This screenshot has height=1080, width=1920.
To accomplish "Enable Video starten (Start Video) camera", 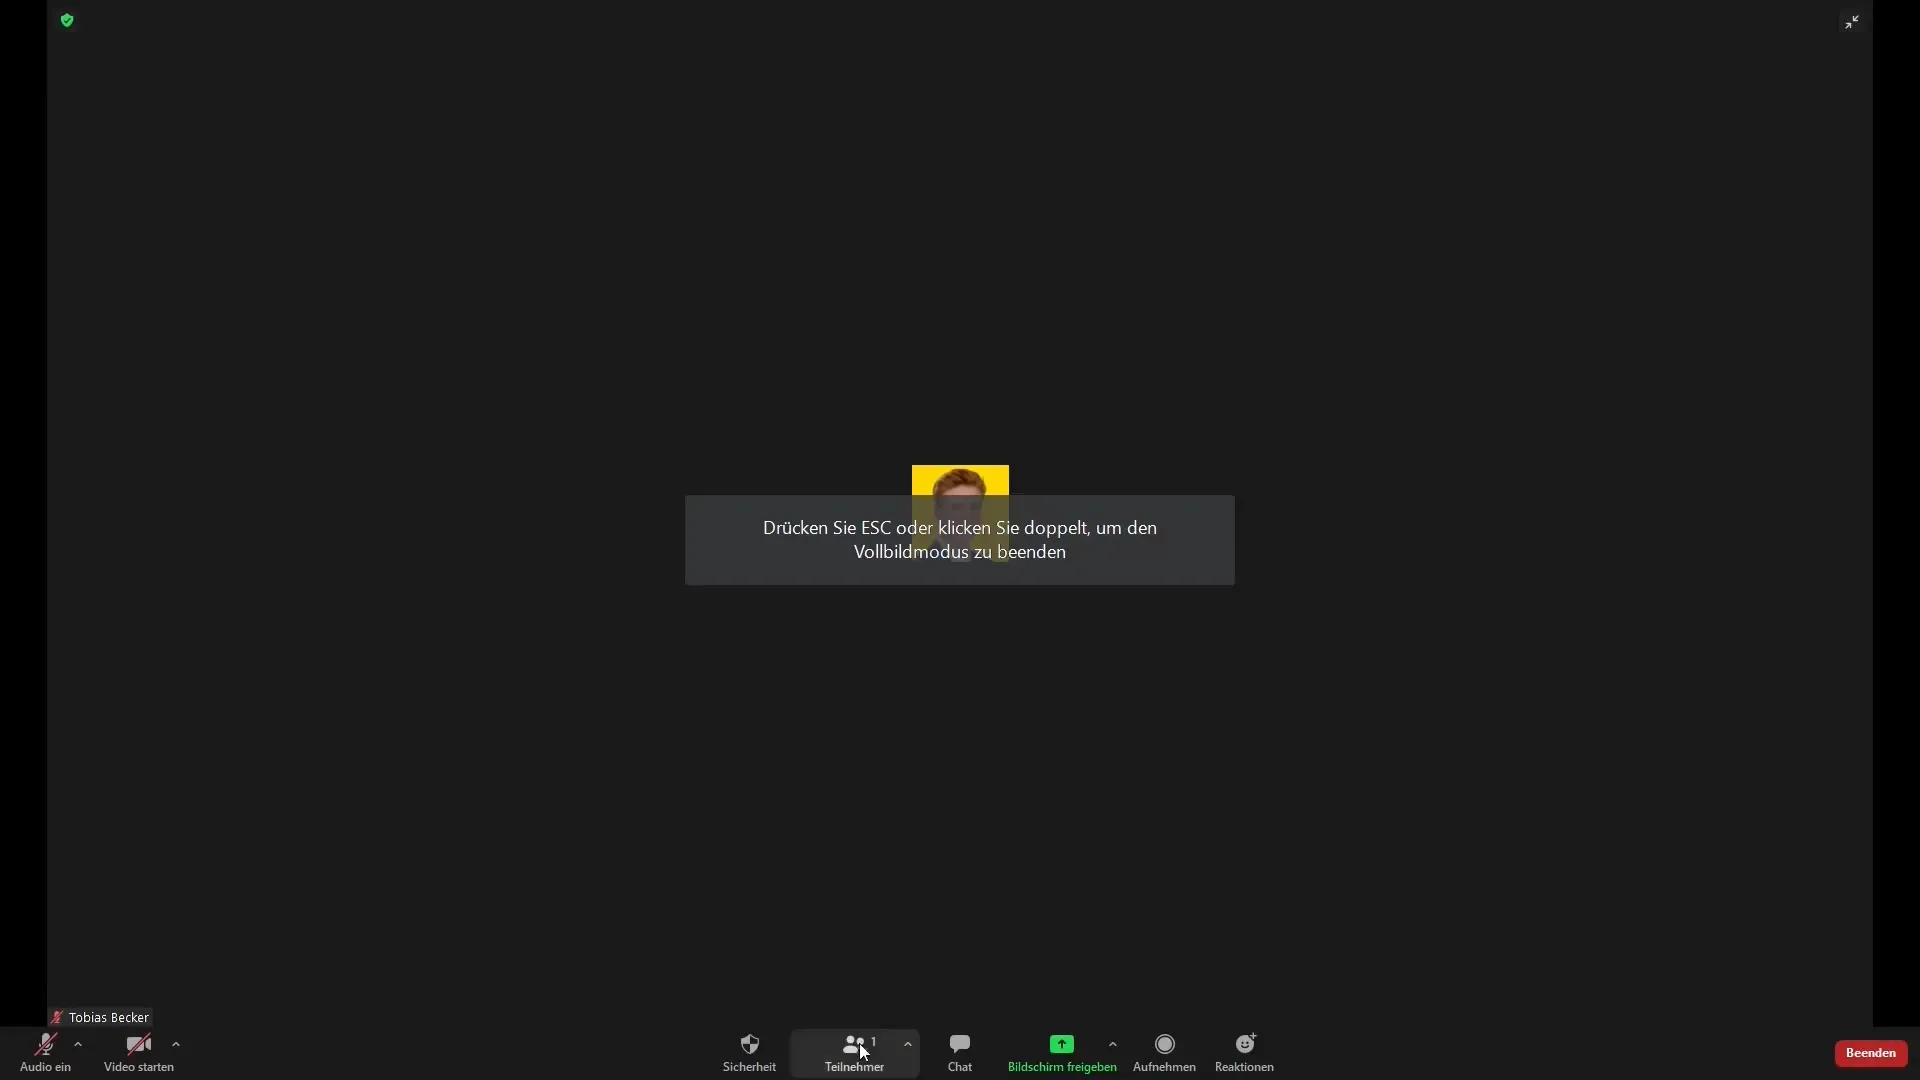I will click(x=138, y=1044).
